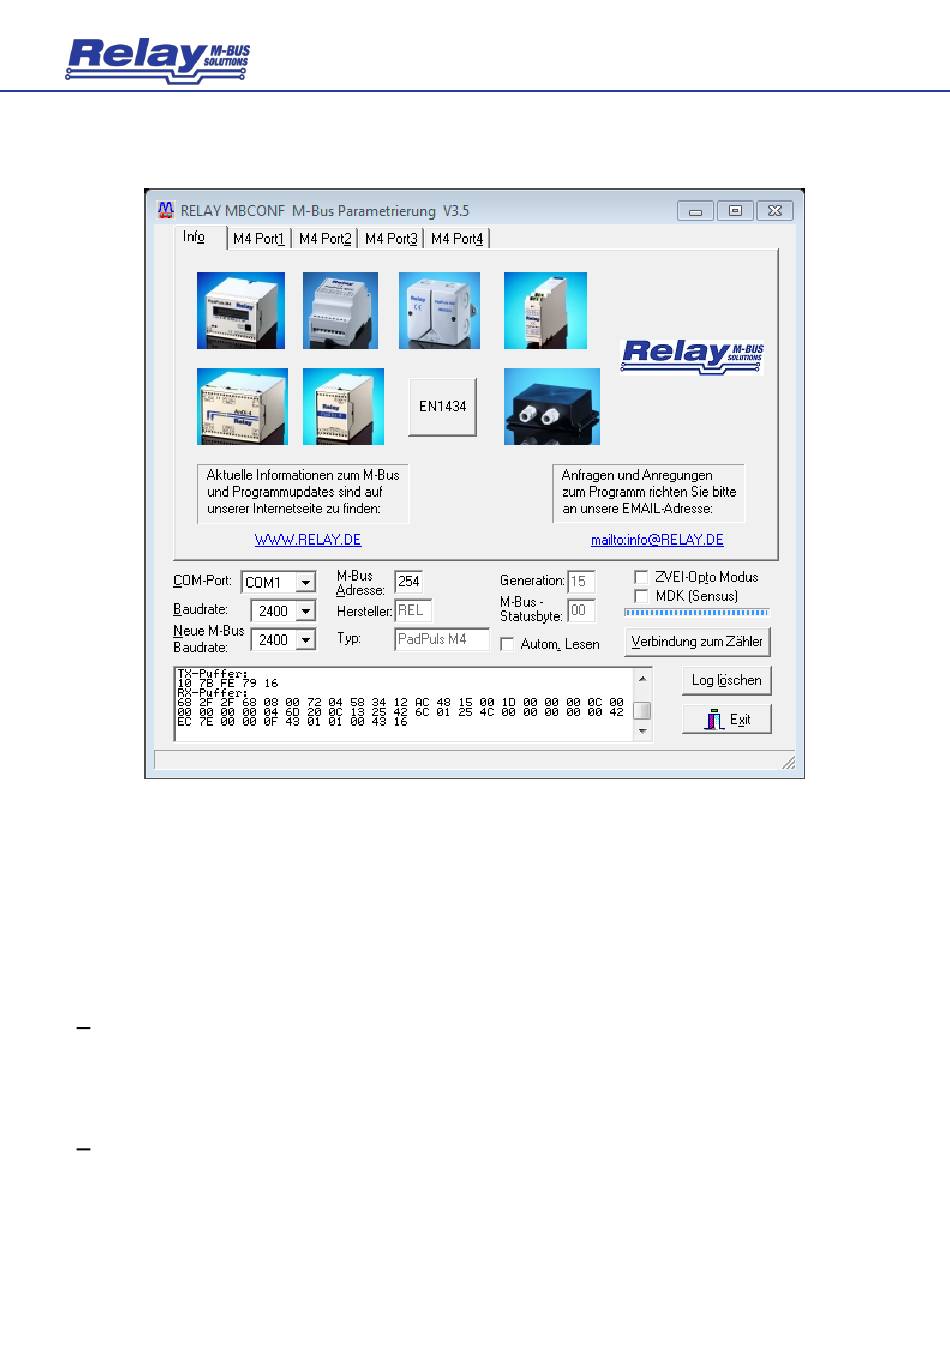Click the log scrollbar up arrow
The width and height of the screenshot is (950, 1345).
pos(643,678)
